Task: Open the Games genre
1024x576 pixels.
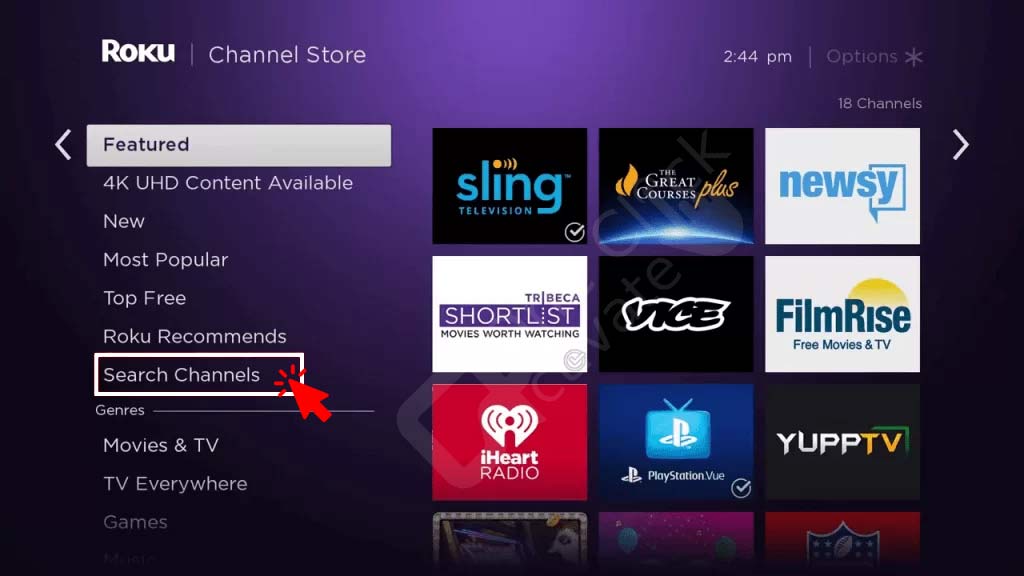Action: pyautogui.click(x=135, y=522)
